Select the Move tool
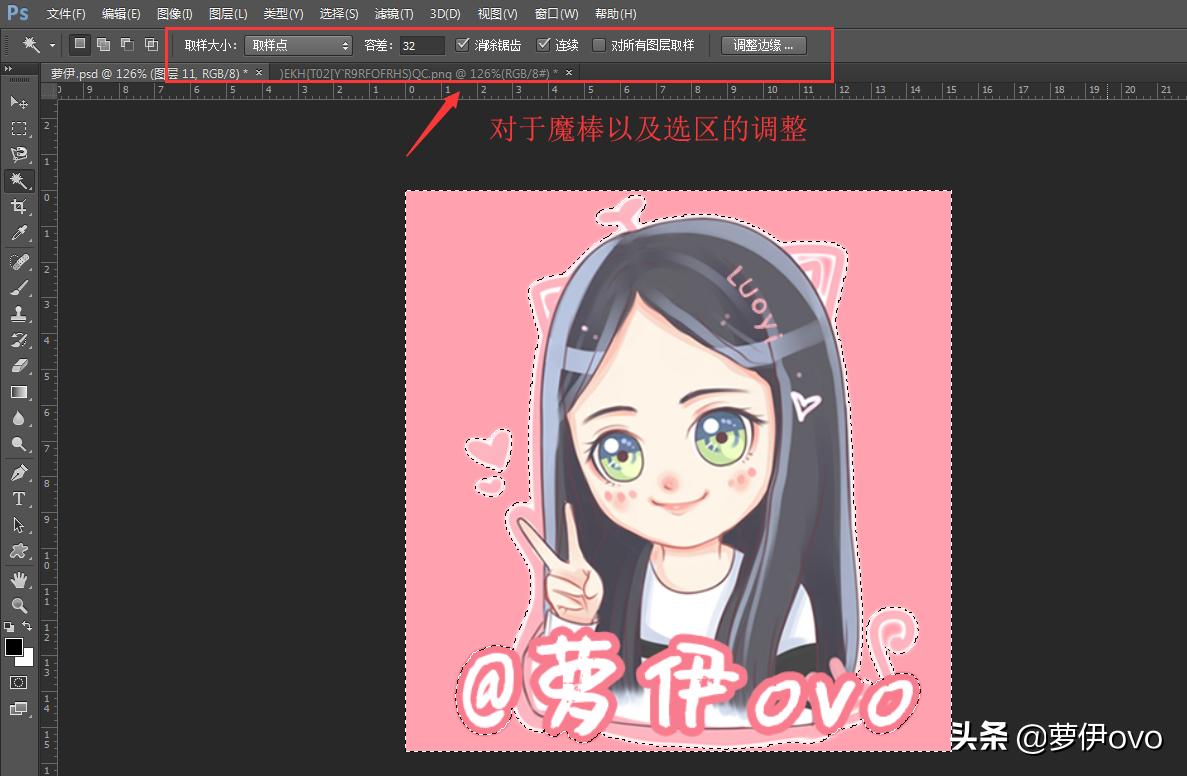This screenshot has width=1187, height=776. 18,103
